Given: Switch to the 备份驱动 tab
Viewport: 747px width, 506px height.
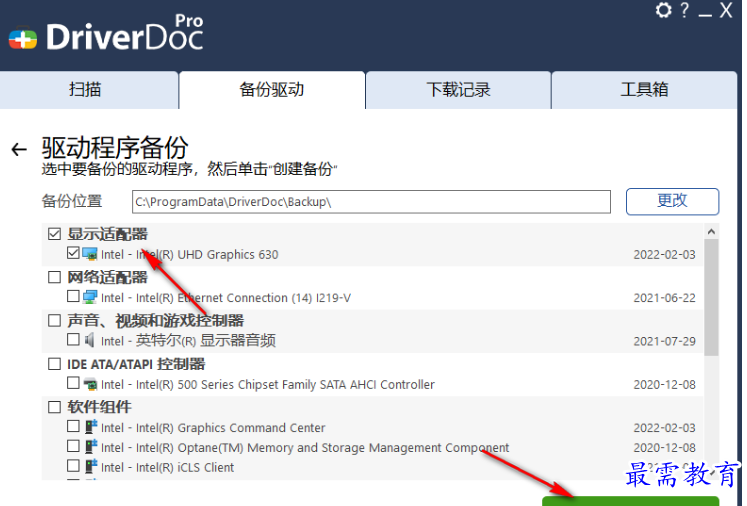Looking at the screenshot, I should point(272,90).
